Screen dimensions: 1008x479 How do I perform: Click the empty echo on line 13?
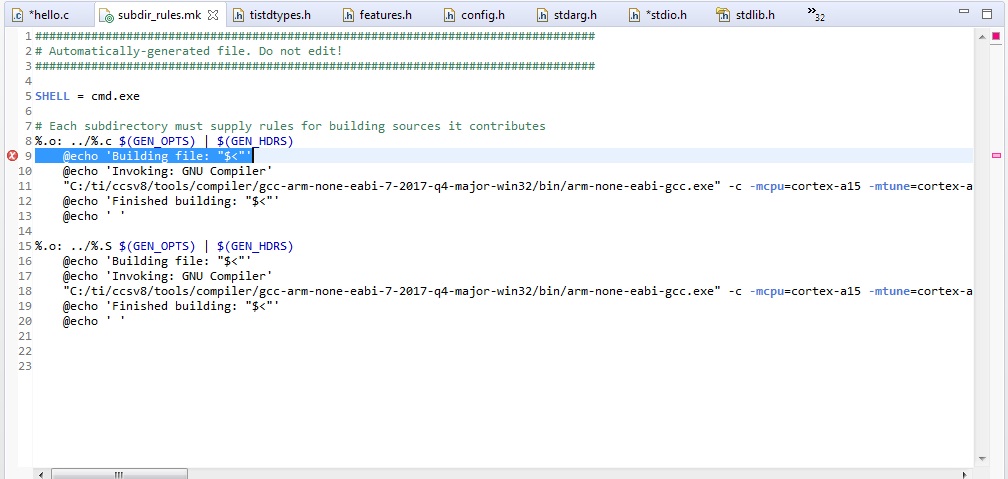coord(94,216)
